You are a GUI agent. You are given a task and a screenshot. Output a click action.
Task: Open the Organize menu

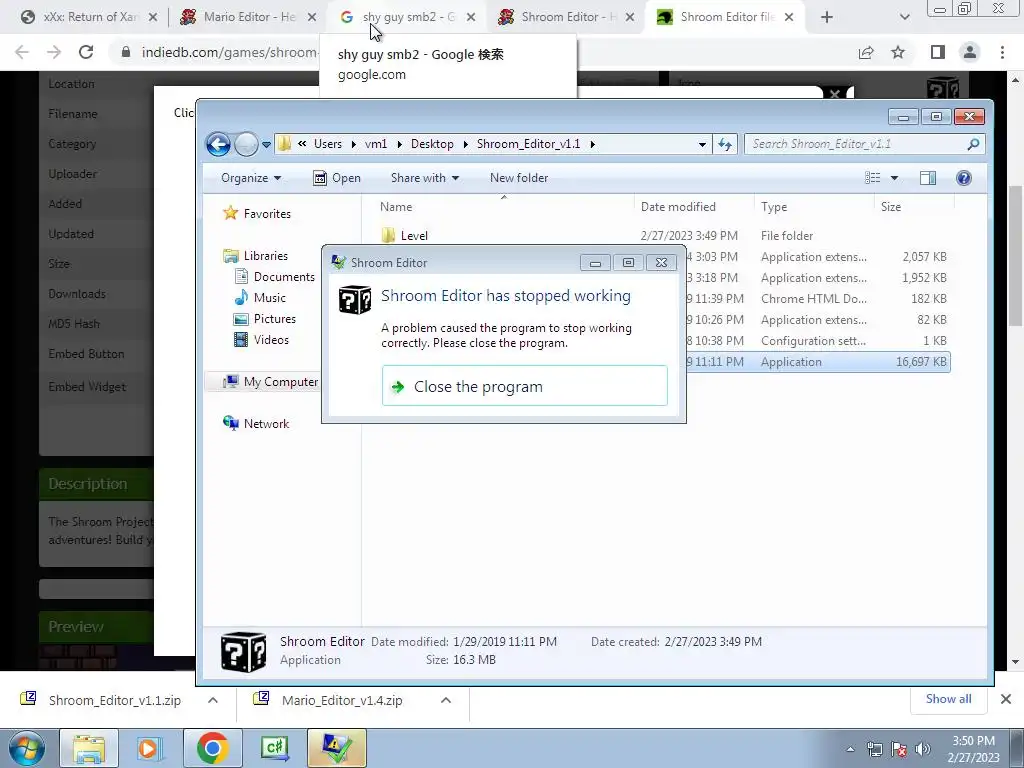coord(251,178)
